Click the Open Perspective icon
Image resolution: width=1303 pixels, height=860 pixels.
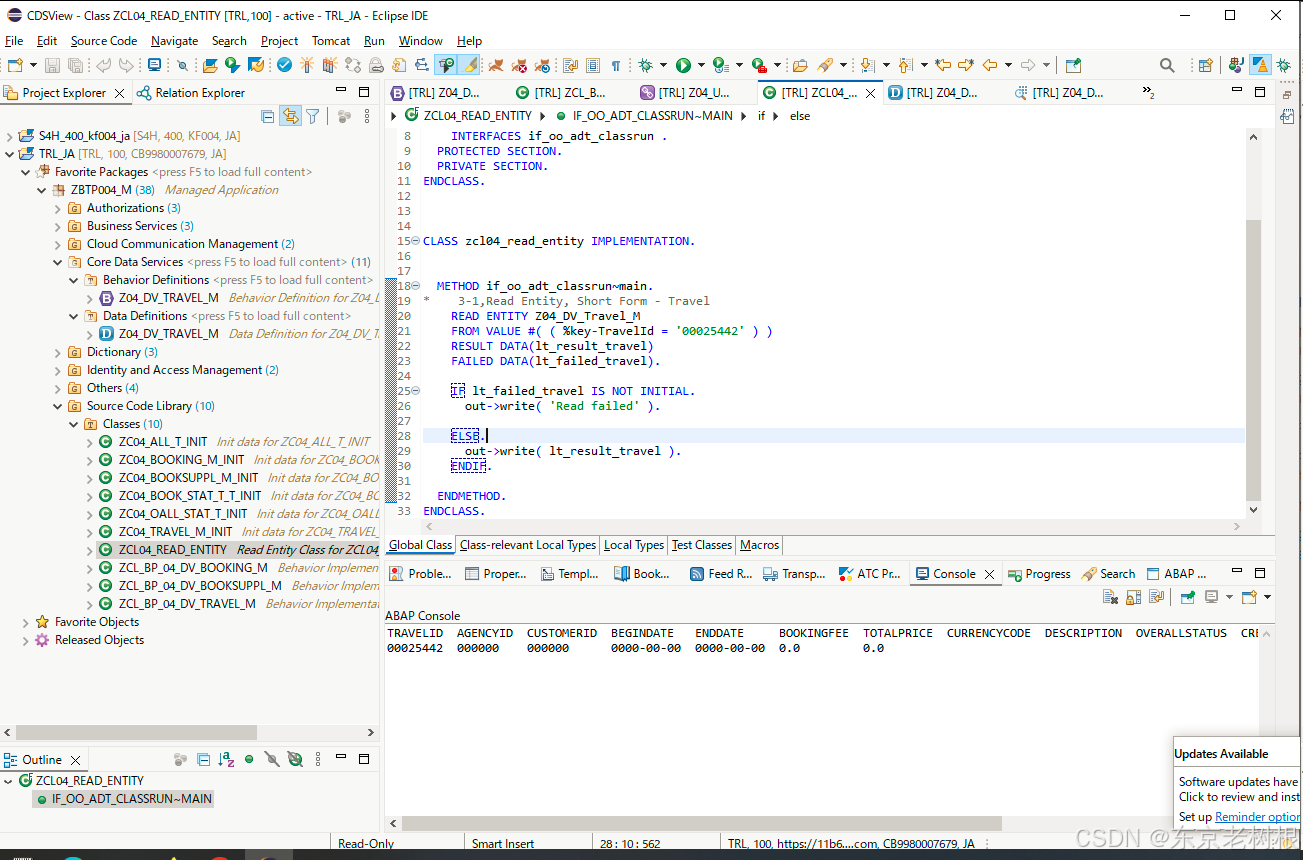click(1206, 65)
